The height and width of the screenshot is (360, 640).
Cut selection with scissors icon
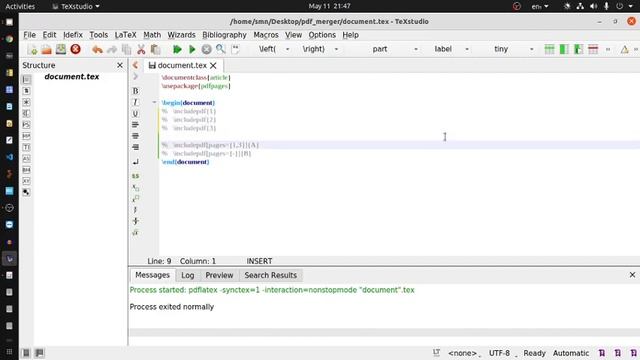[x=141, y=49]
